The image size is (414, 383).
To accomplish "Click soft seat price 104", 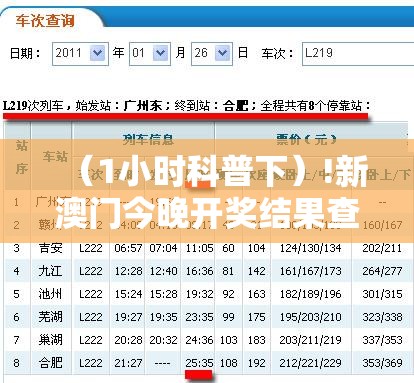I will click(256, 248).
